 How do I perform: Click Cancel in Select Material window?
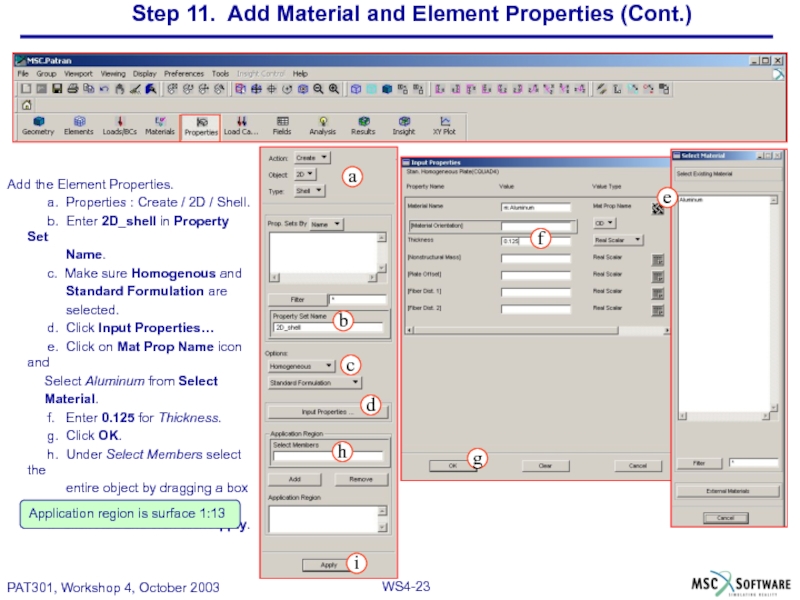[x=726, y=518]
